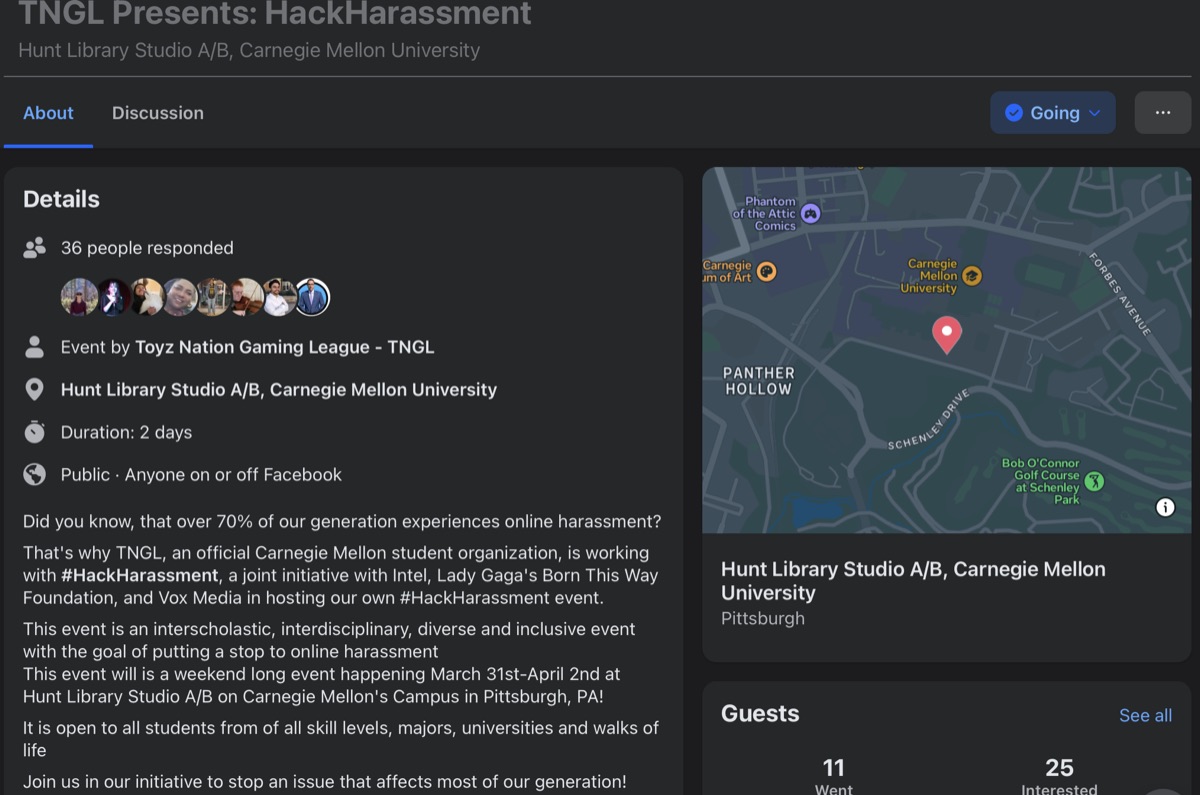
Task: Click the Bob O'Connor Golf Course map marker
Action: click(x=1095, y=482)
